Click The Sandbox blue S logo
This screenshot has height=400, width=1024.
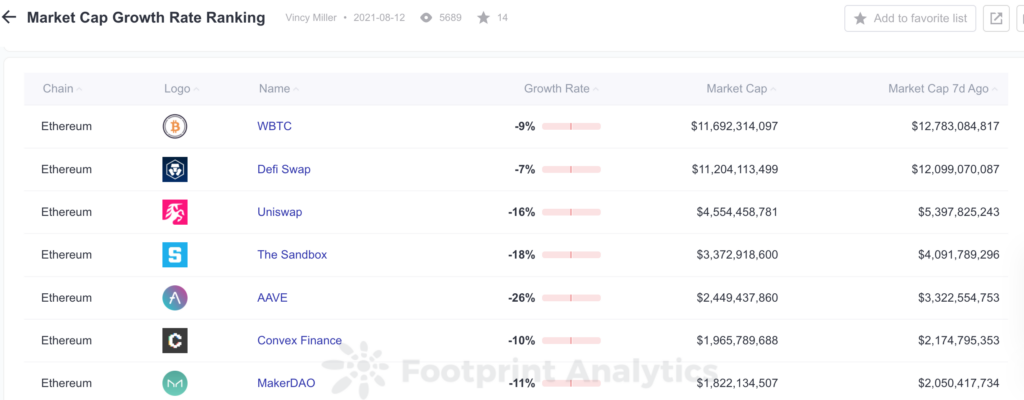[175, 255]
